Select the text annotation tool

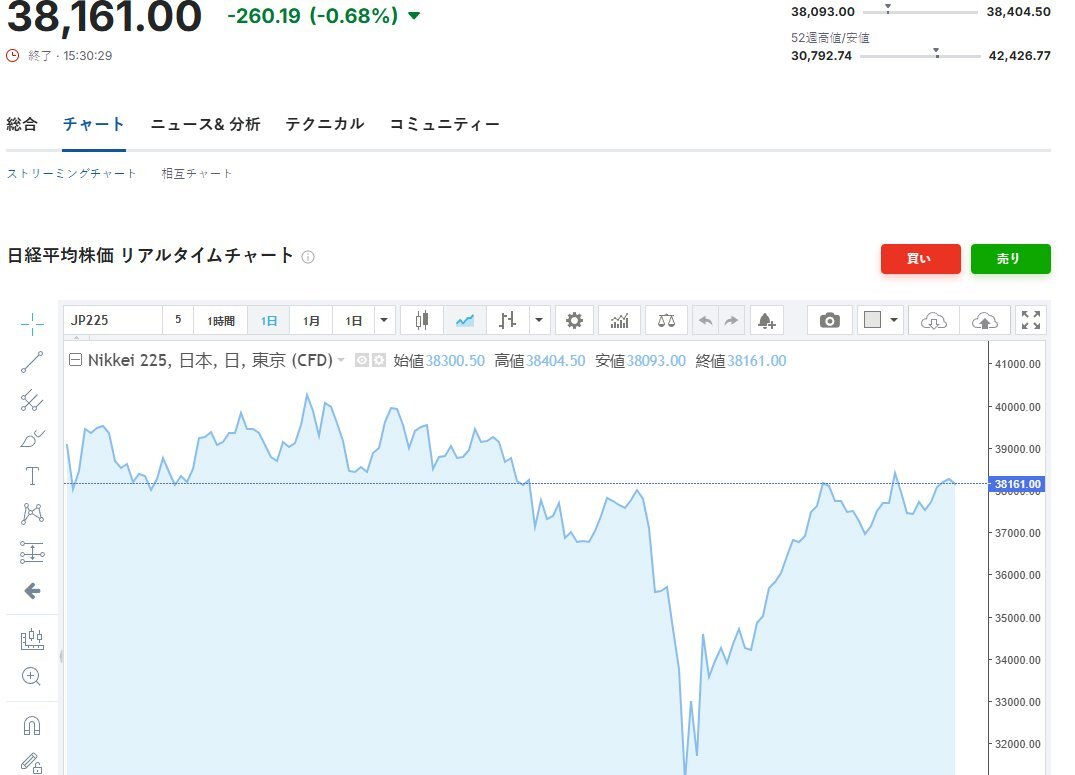coord(32,476)
